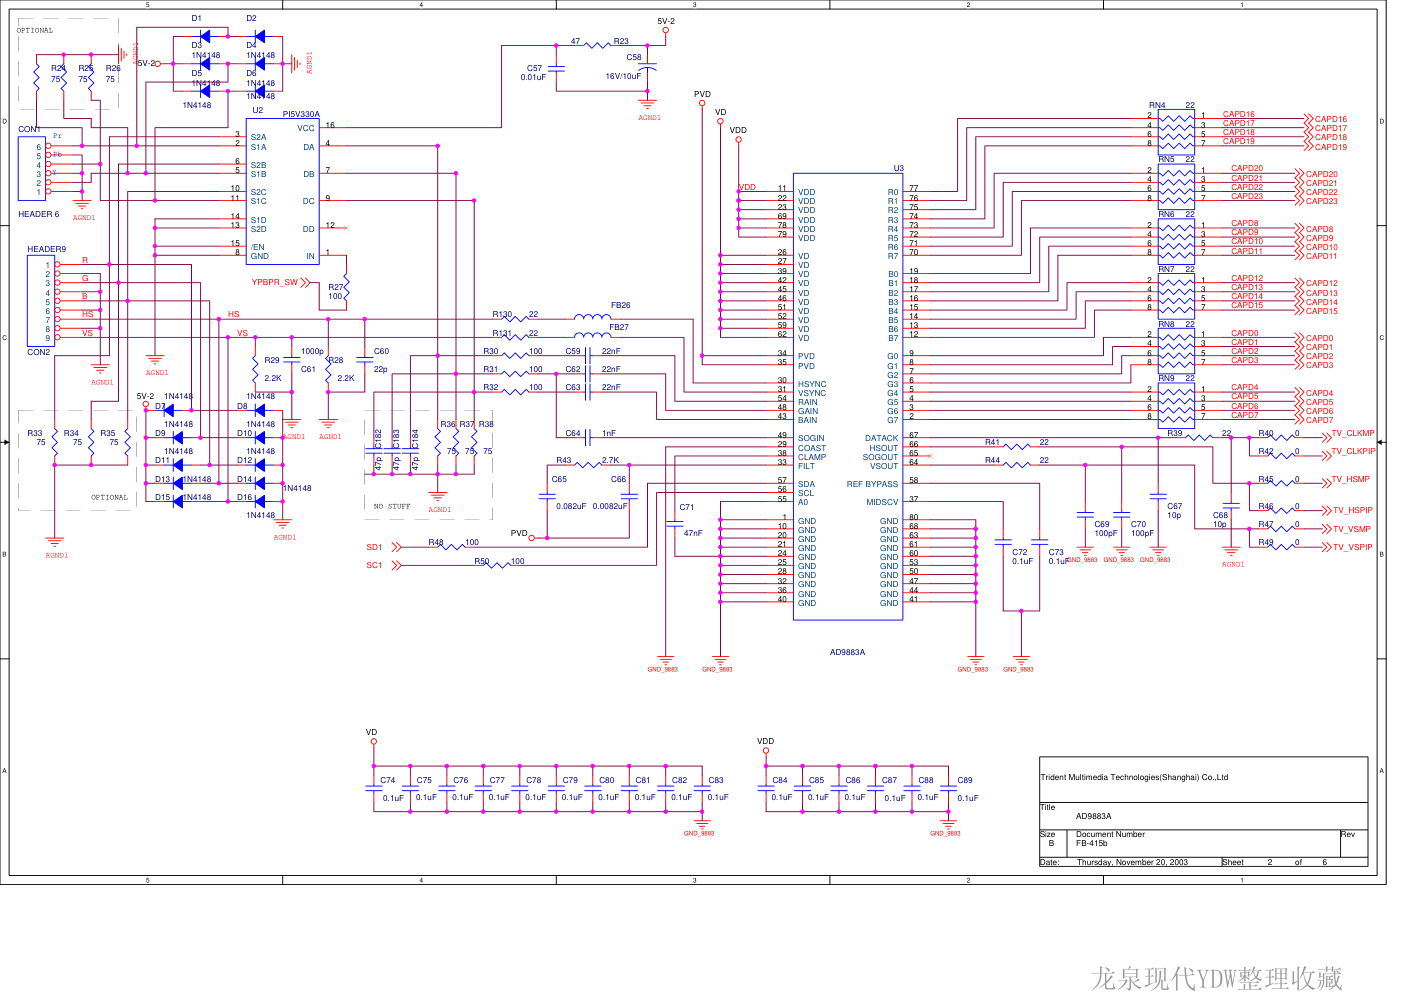Select the TV_HSMP output port

1350,479
